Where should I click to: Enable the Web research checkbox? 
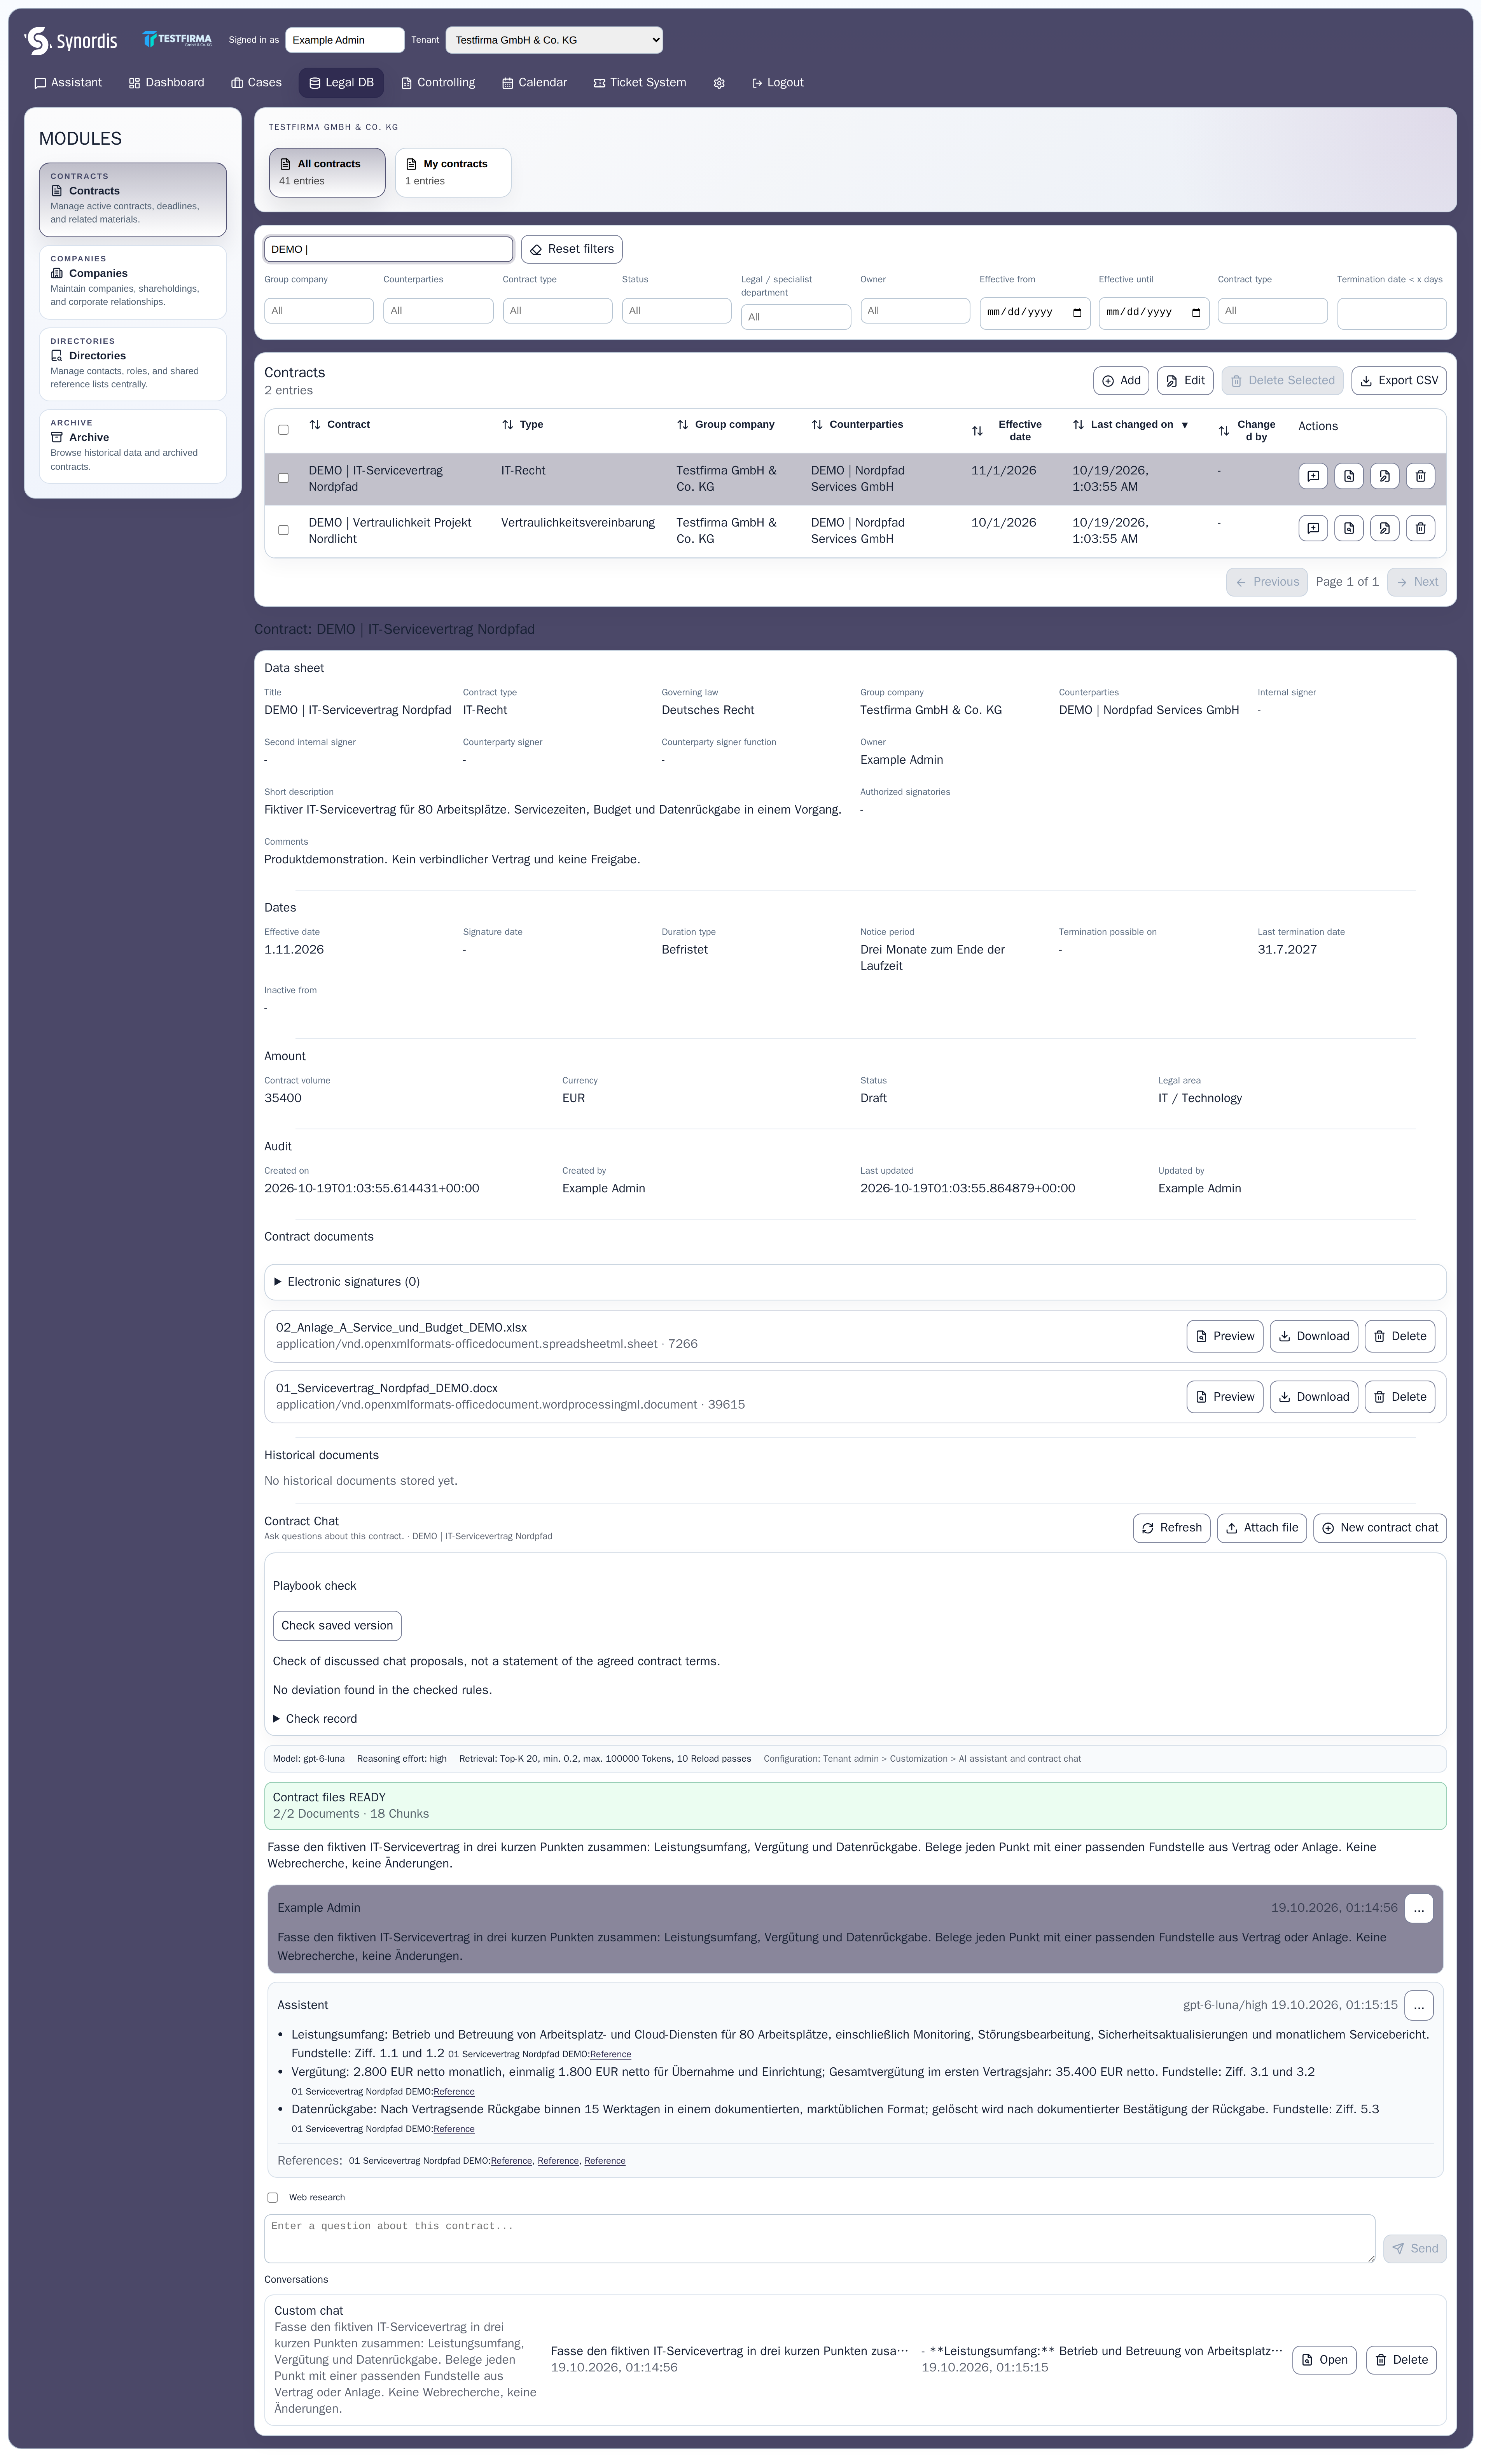tap(272, 2198)
